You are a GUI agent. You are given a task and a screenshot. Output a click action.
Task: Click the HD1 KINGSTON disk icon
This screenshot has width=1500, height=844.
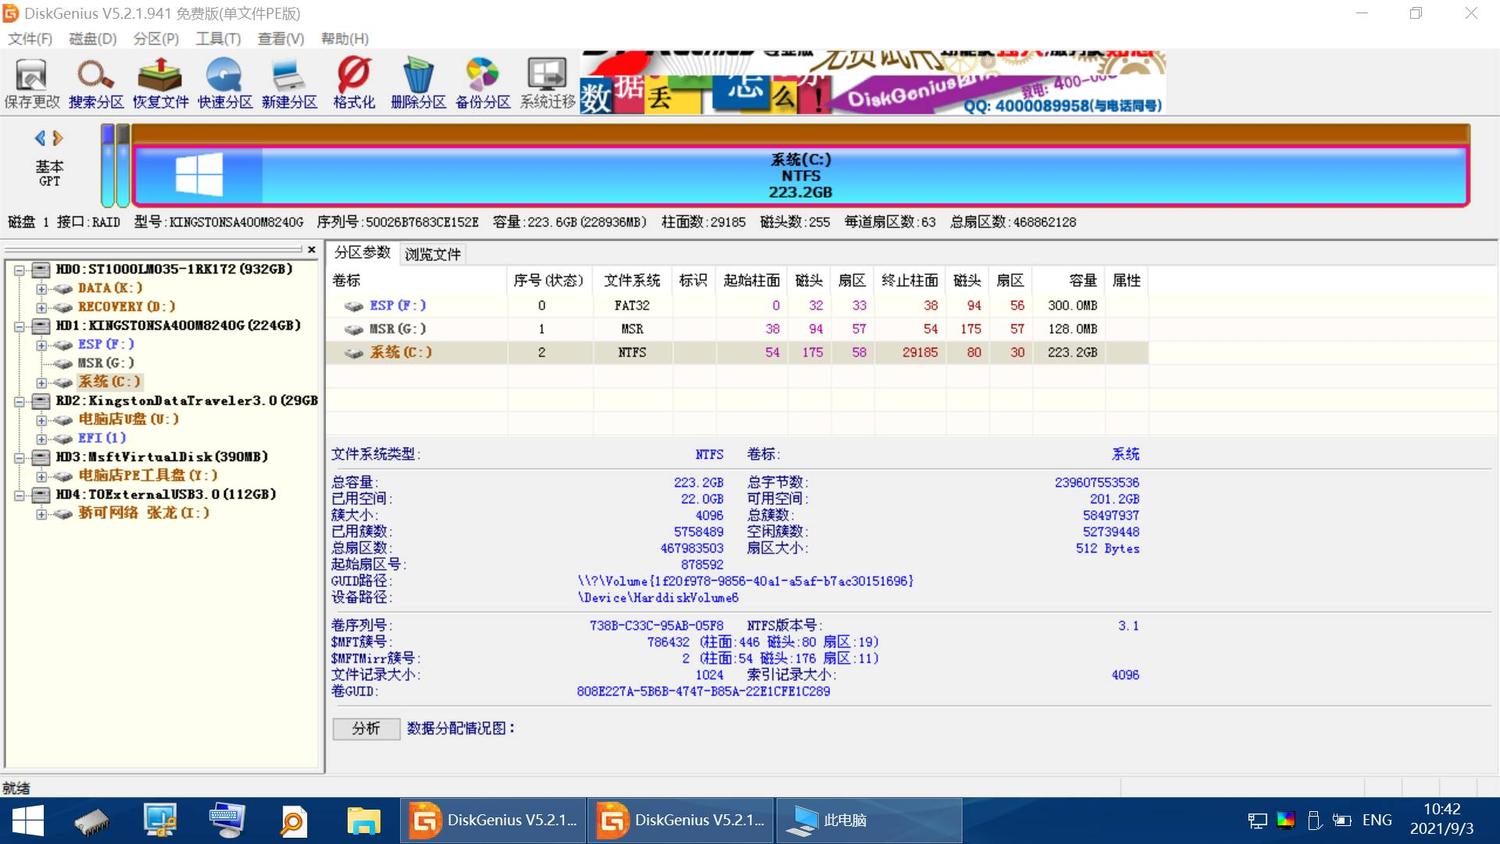(41, 325)
